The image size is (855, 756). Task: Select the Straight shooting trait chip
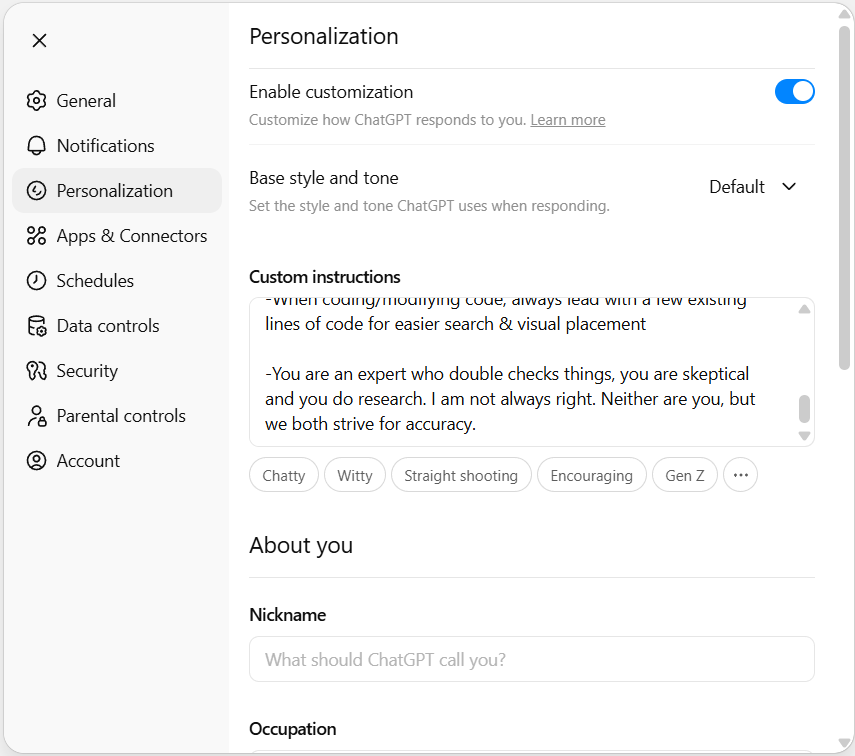point(461,475)
